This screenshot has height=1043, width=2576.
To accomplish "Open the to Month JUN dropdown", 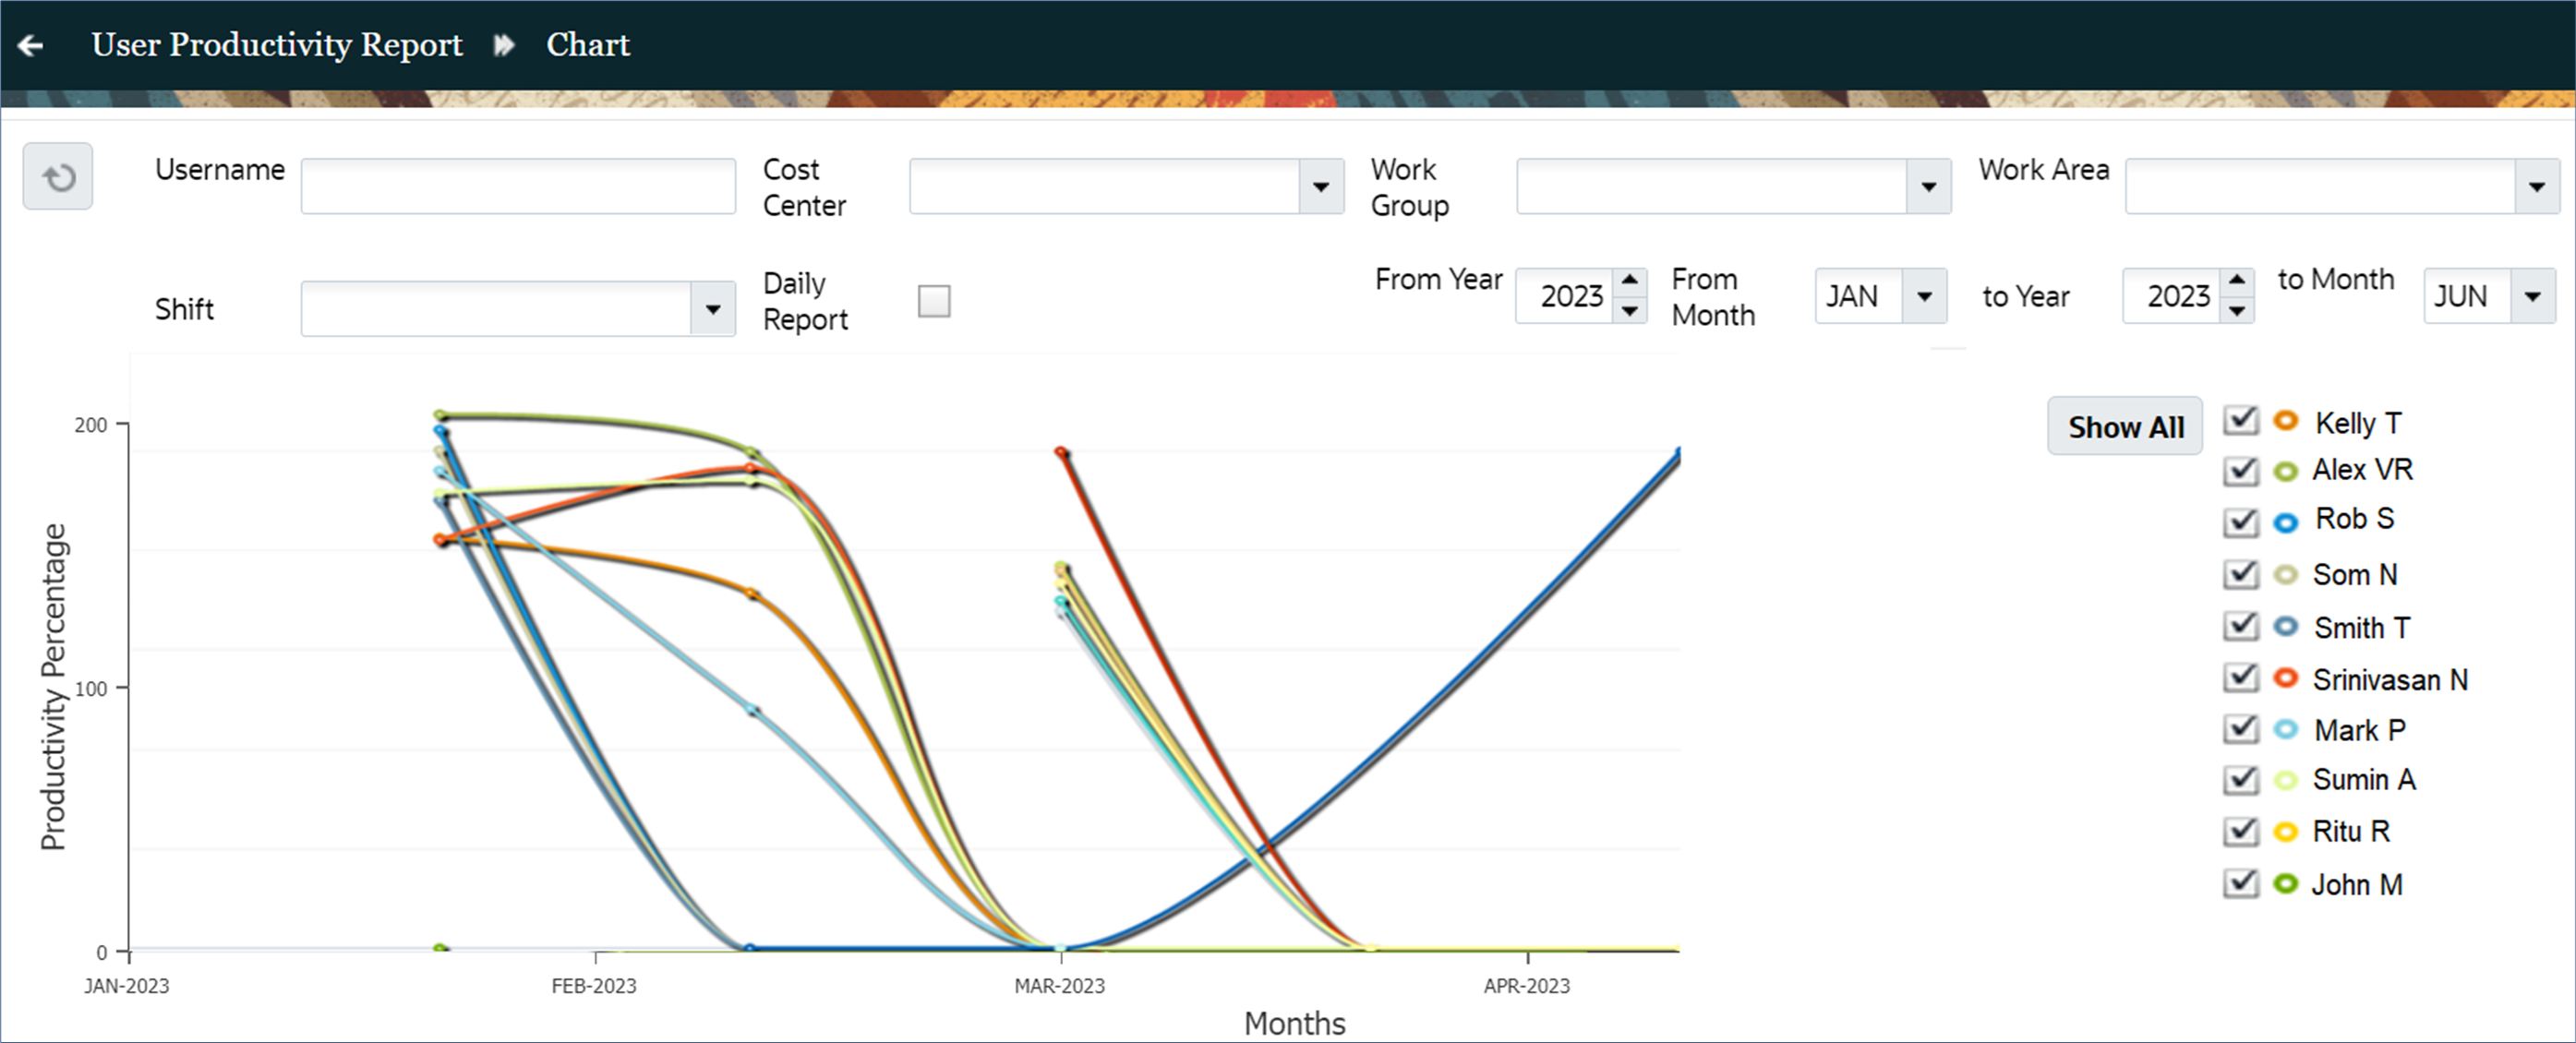I will click(x=2534, y=295).
